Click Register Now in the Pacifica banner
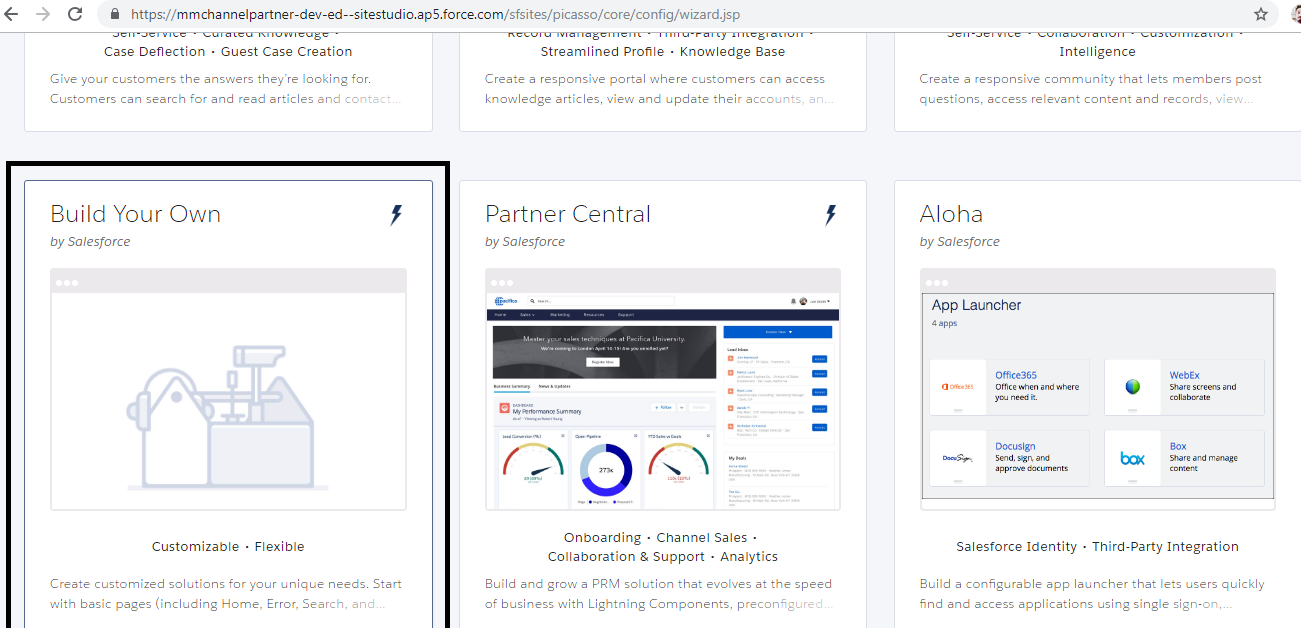This screenshot has height=628, width=1301. point(603,362)
